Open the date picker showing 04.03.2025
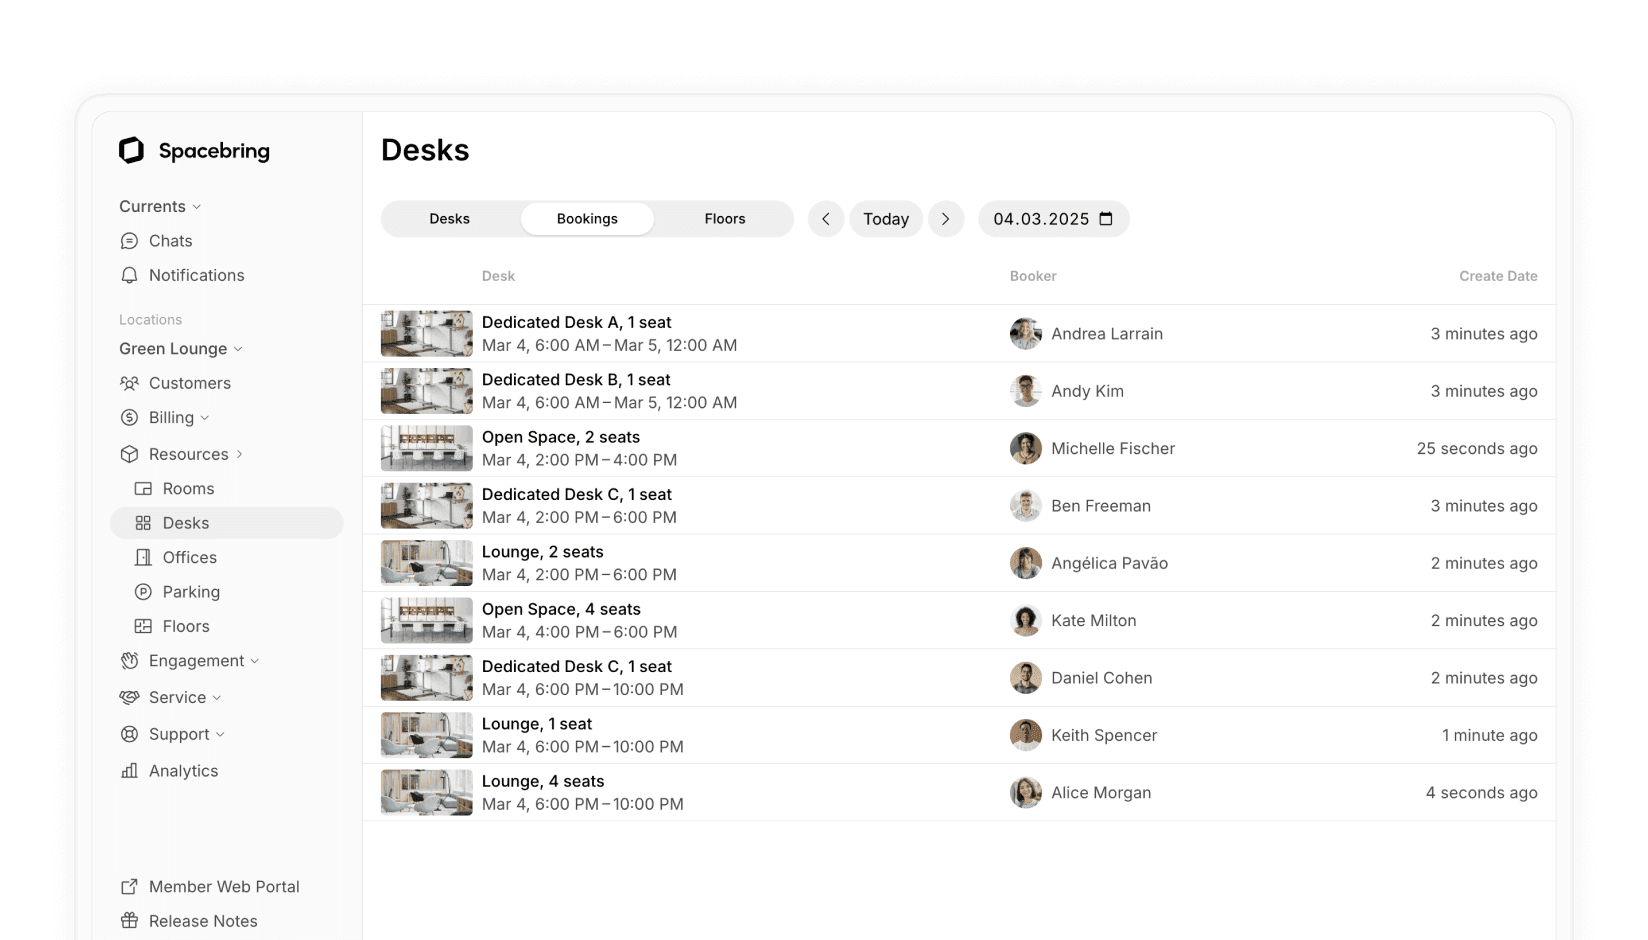Viewport: 1648px width, 940px height. (x=1053, y=218)
